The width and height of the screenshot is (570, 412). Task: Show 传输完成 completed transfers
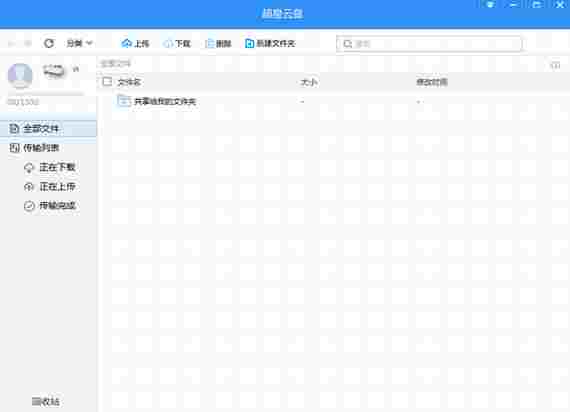[x=50, y=206]
